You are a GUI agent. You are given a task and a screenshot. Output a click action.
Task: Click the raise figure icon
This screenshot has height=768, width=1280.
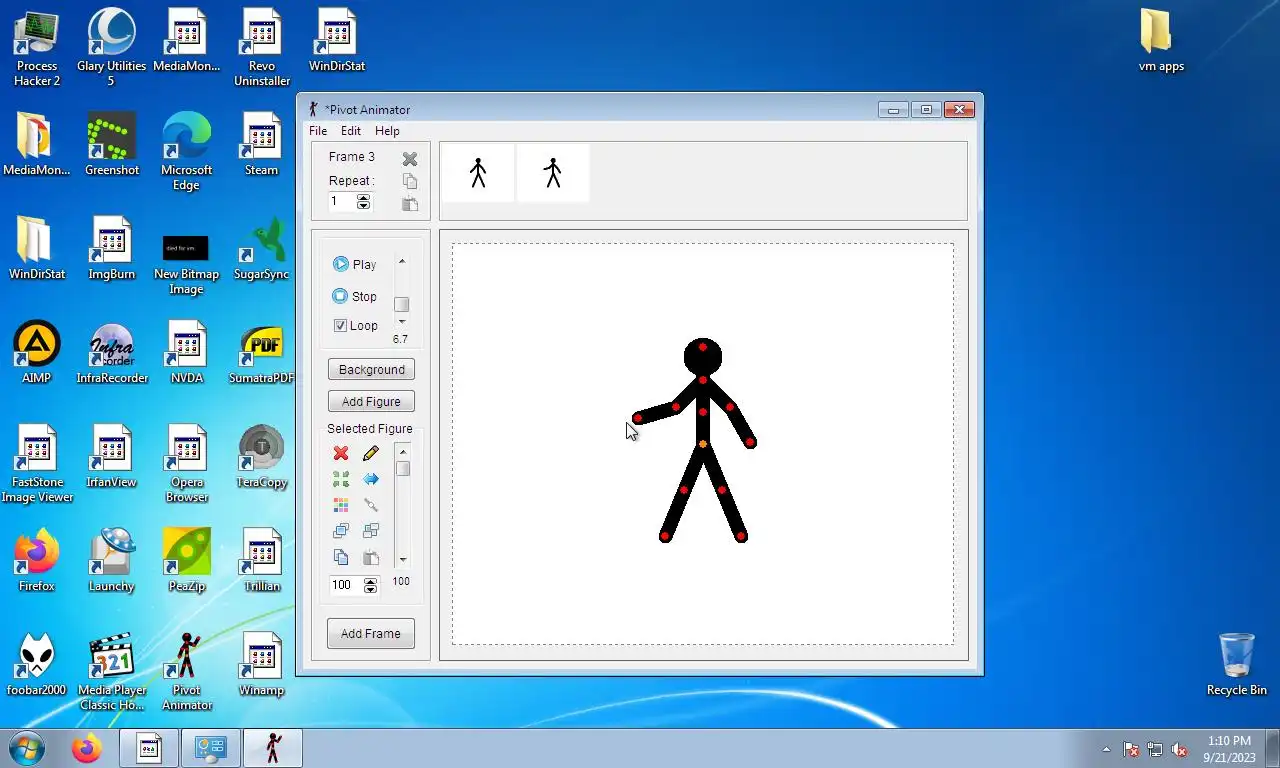tap(341, 531)
